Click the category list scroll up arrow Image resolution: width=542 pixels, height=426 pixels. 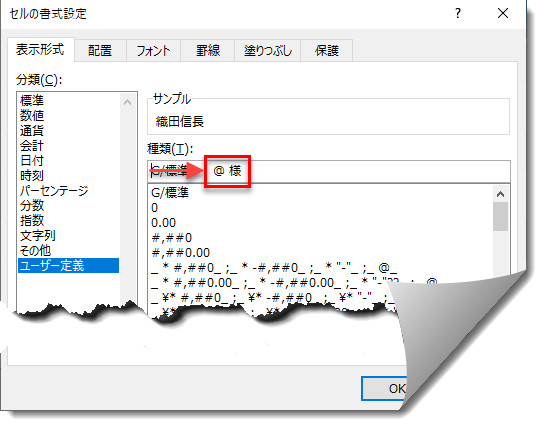(128, 102)
